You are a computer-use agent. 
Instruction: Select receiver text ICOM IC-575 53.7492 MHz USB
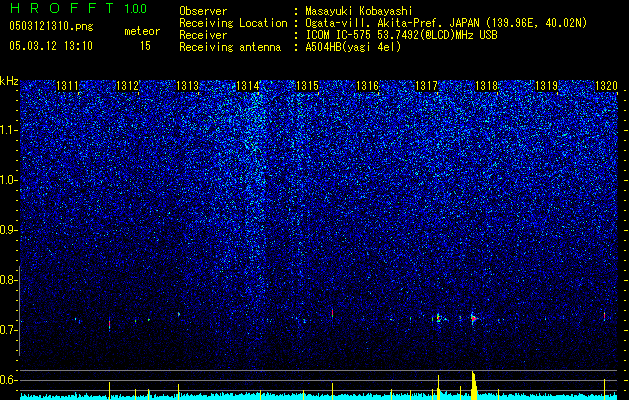[x=402, y=35]
